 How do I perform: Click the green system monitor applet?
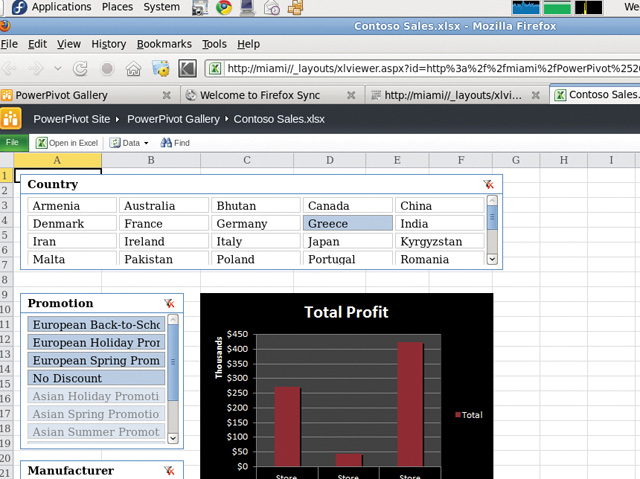click(557, 7)
